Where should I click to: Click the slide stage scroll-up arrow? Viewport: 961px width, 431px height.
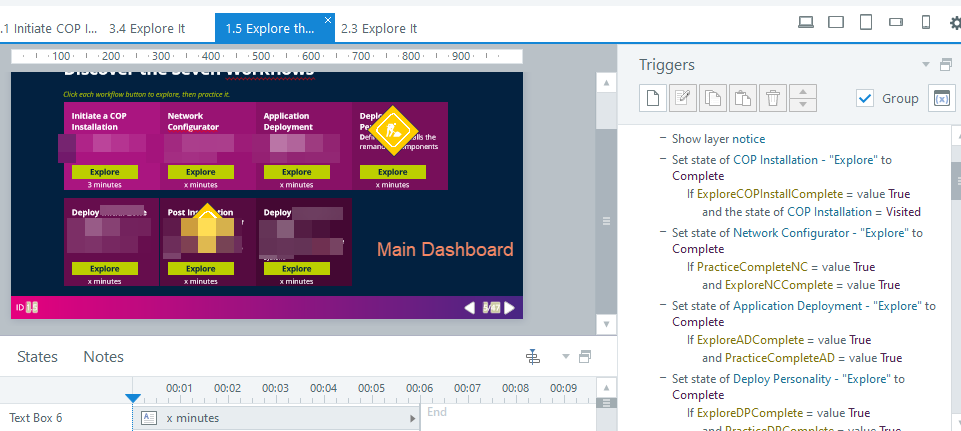tap(606, 83)
